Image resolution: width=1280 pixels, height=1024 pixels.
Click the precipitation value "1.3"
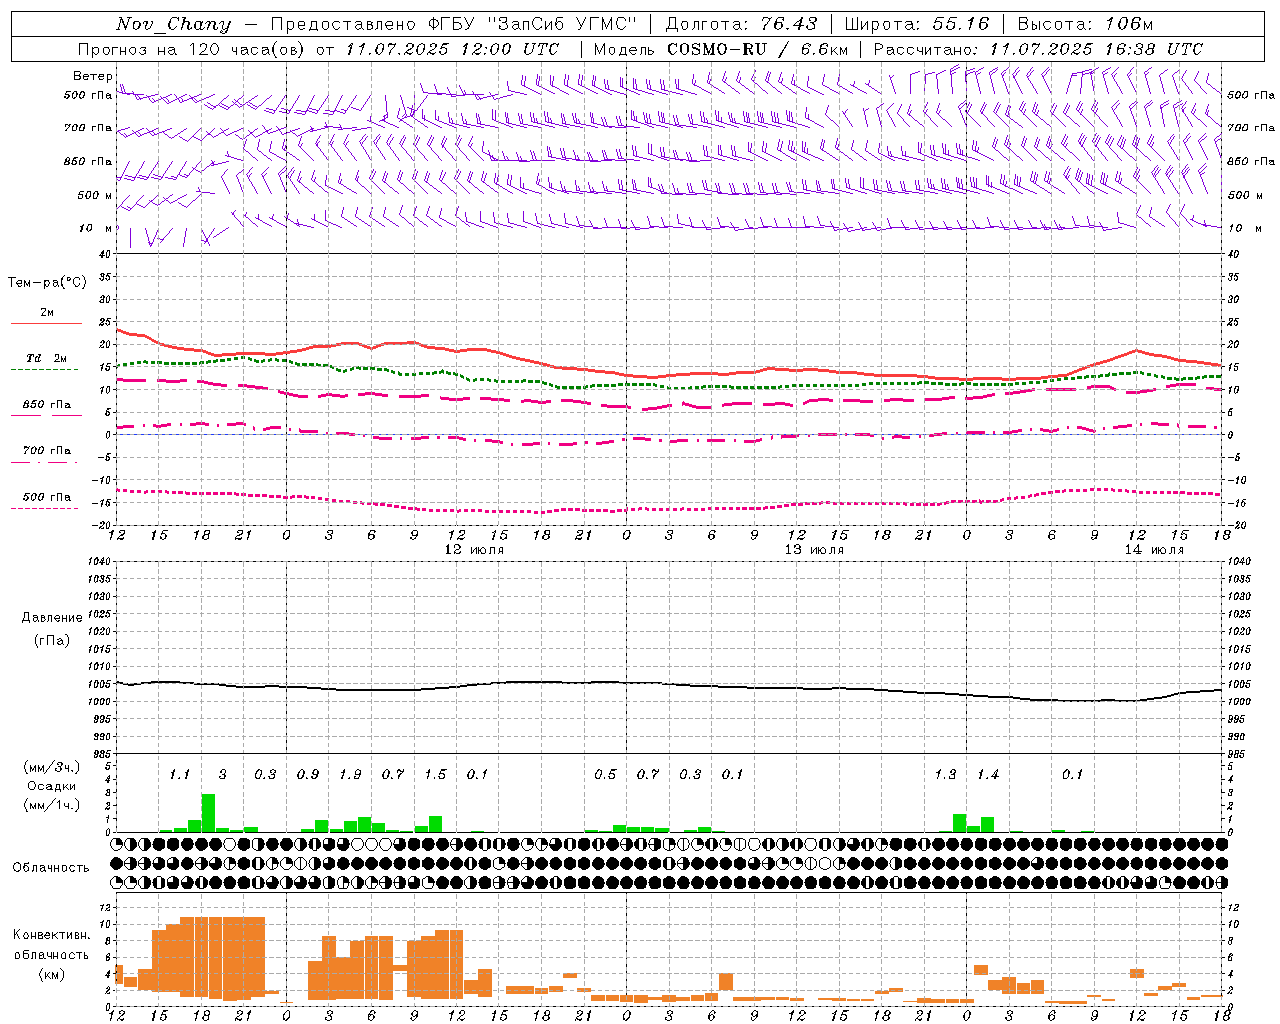click(945, 774)
